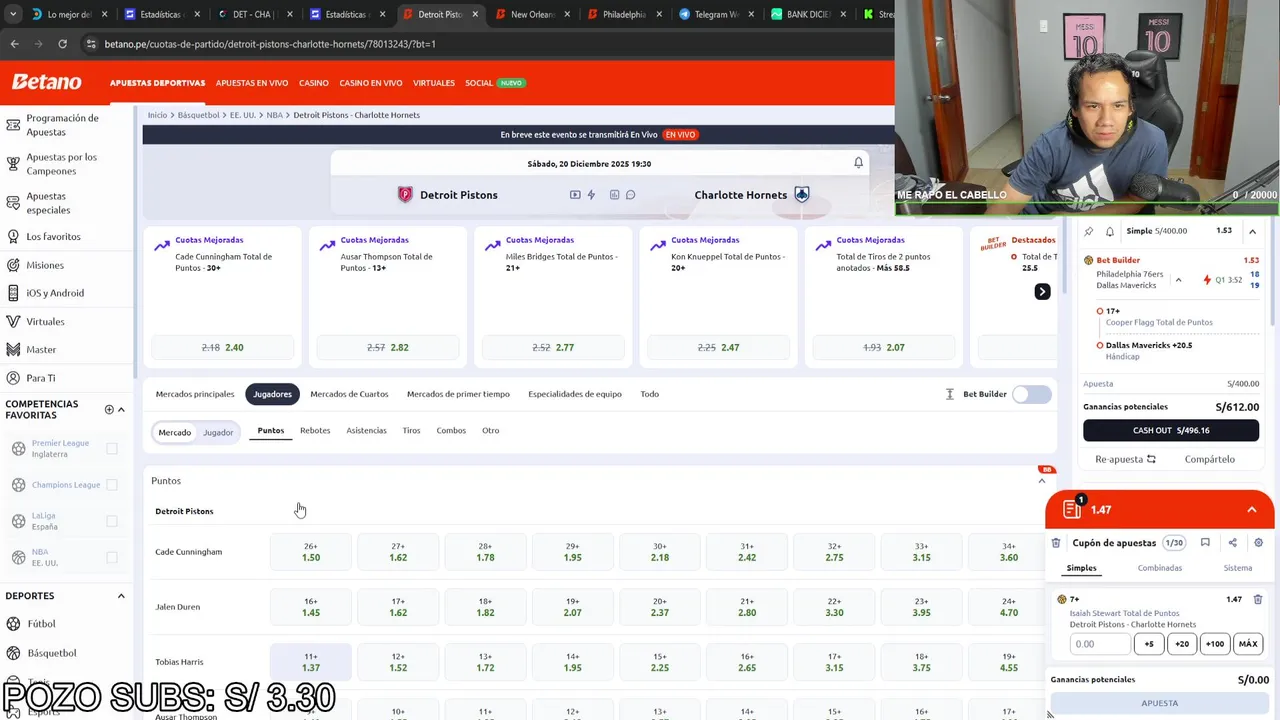Open Mercados de Cuartos tab
Image resolution: width=1280 pixels, height=720 pixels.
349,394
